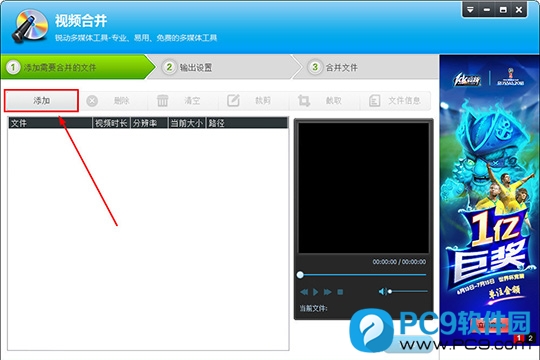This screenshot has width=540, height=360.
Task: Open the title bar dropdown menu arrow
Action: (x=470, y=10)
